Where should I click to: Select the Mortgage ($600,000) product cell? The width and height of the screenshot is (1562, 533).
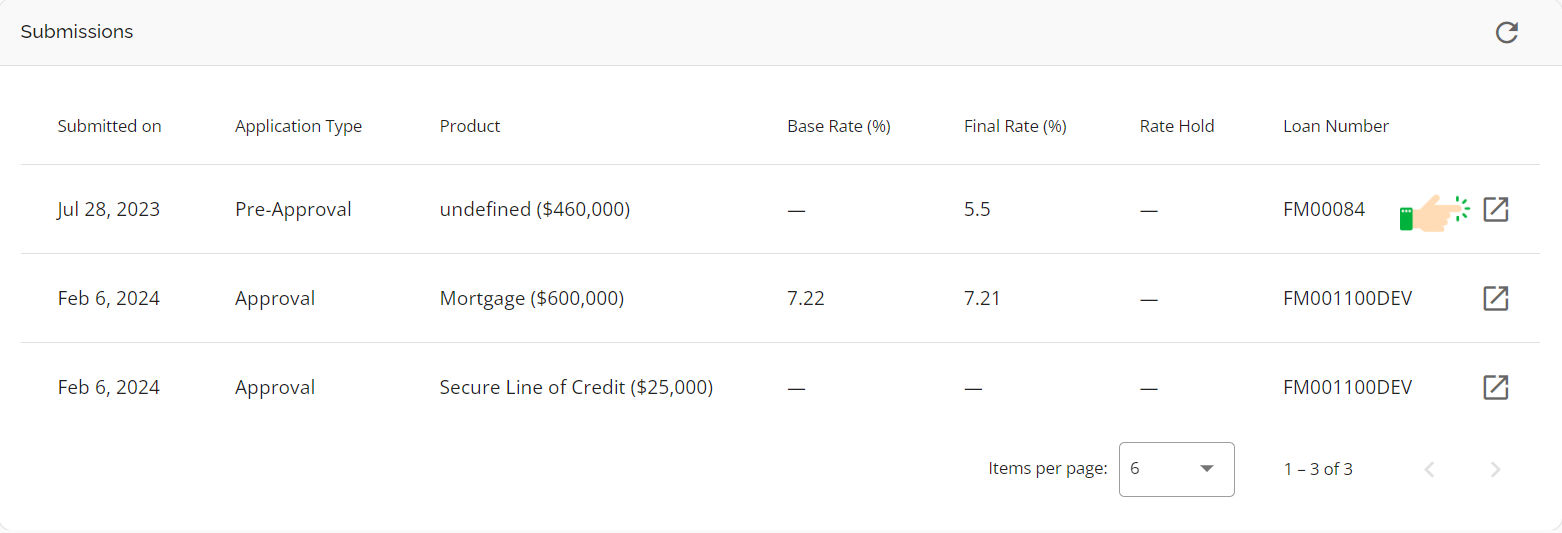click(x=531, y=298)
